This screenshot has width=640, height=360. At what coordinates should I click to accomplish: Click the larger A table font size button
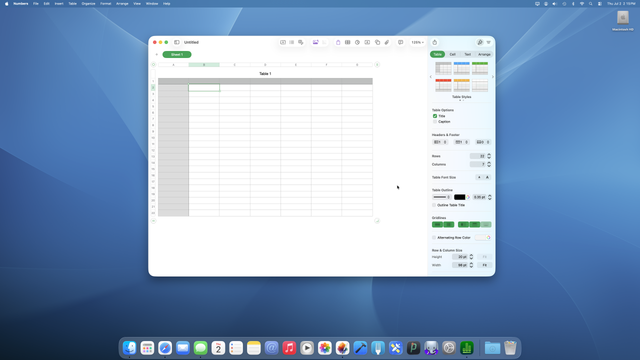tap(487, 177)
